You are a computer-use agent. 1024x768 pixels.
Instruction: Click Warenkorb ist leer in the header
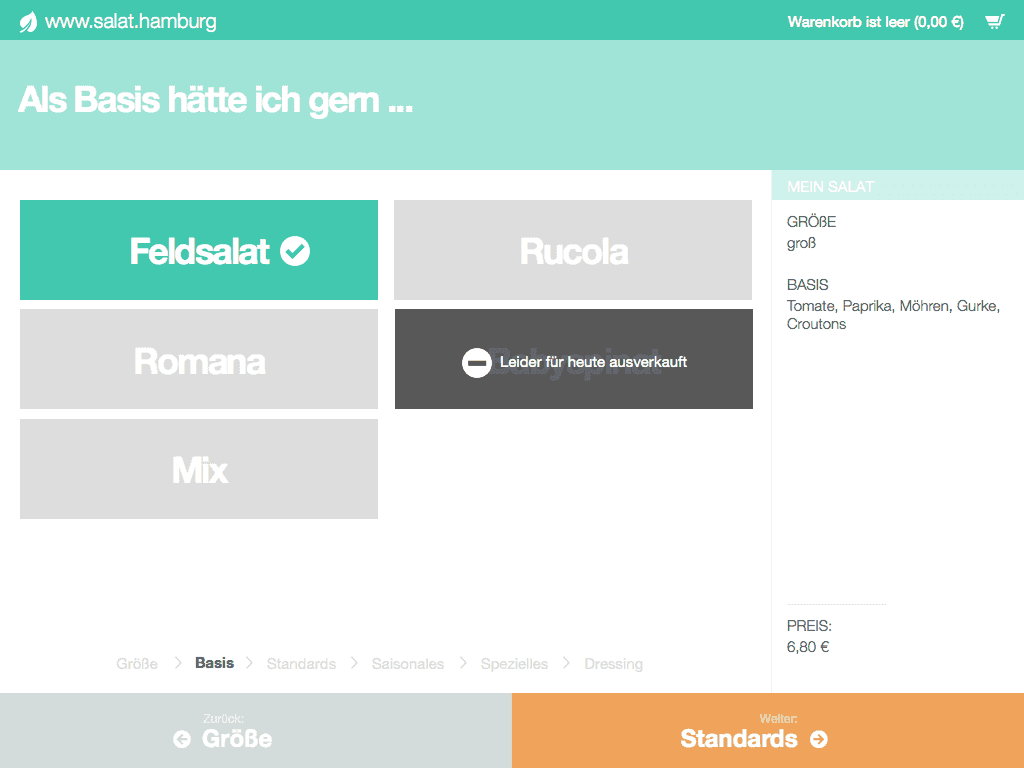pos(875,19)
